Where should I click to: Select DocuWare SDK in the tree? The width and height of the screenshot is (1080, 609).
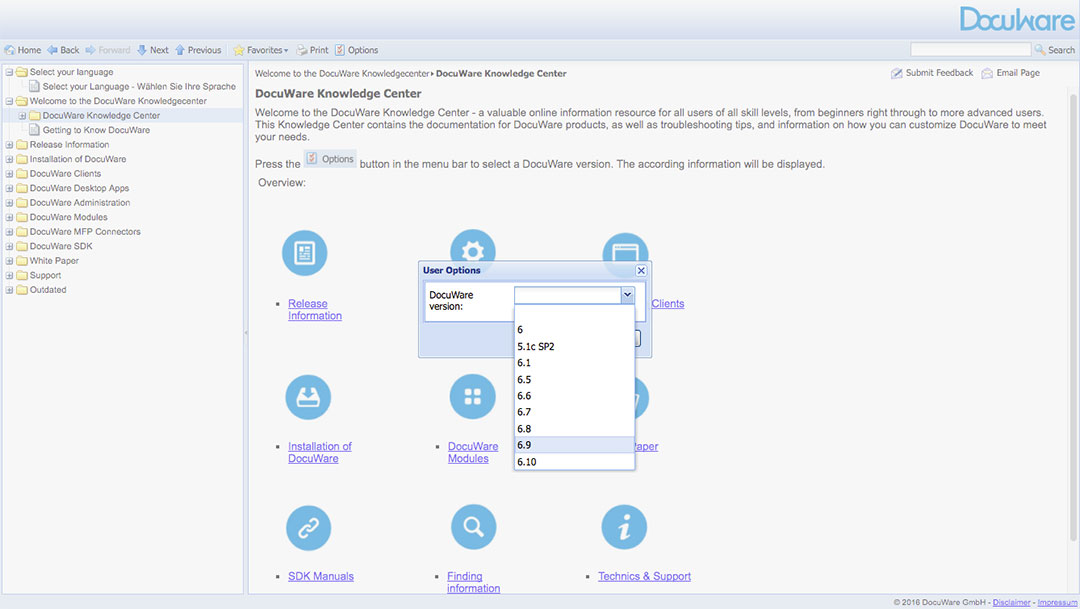(x=61, y=246)
